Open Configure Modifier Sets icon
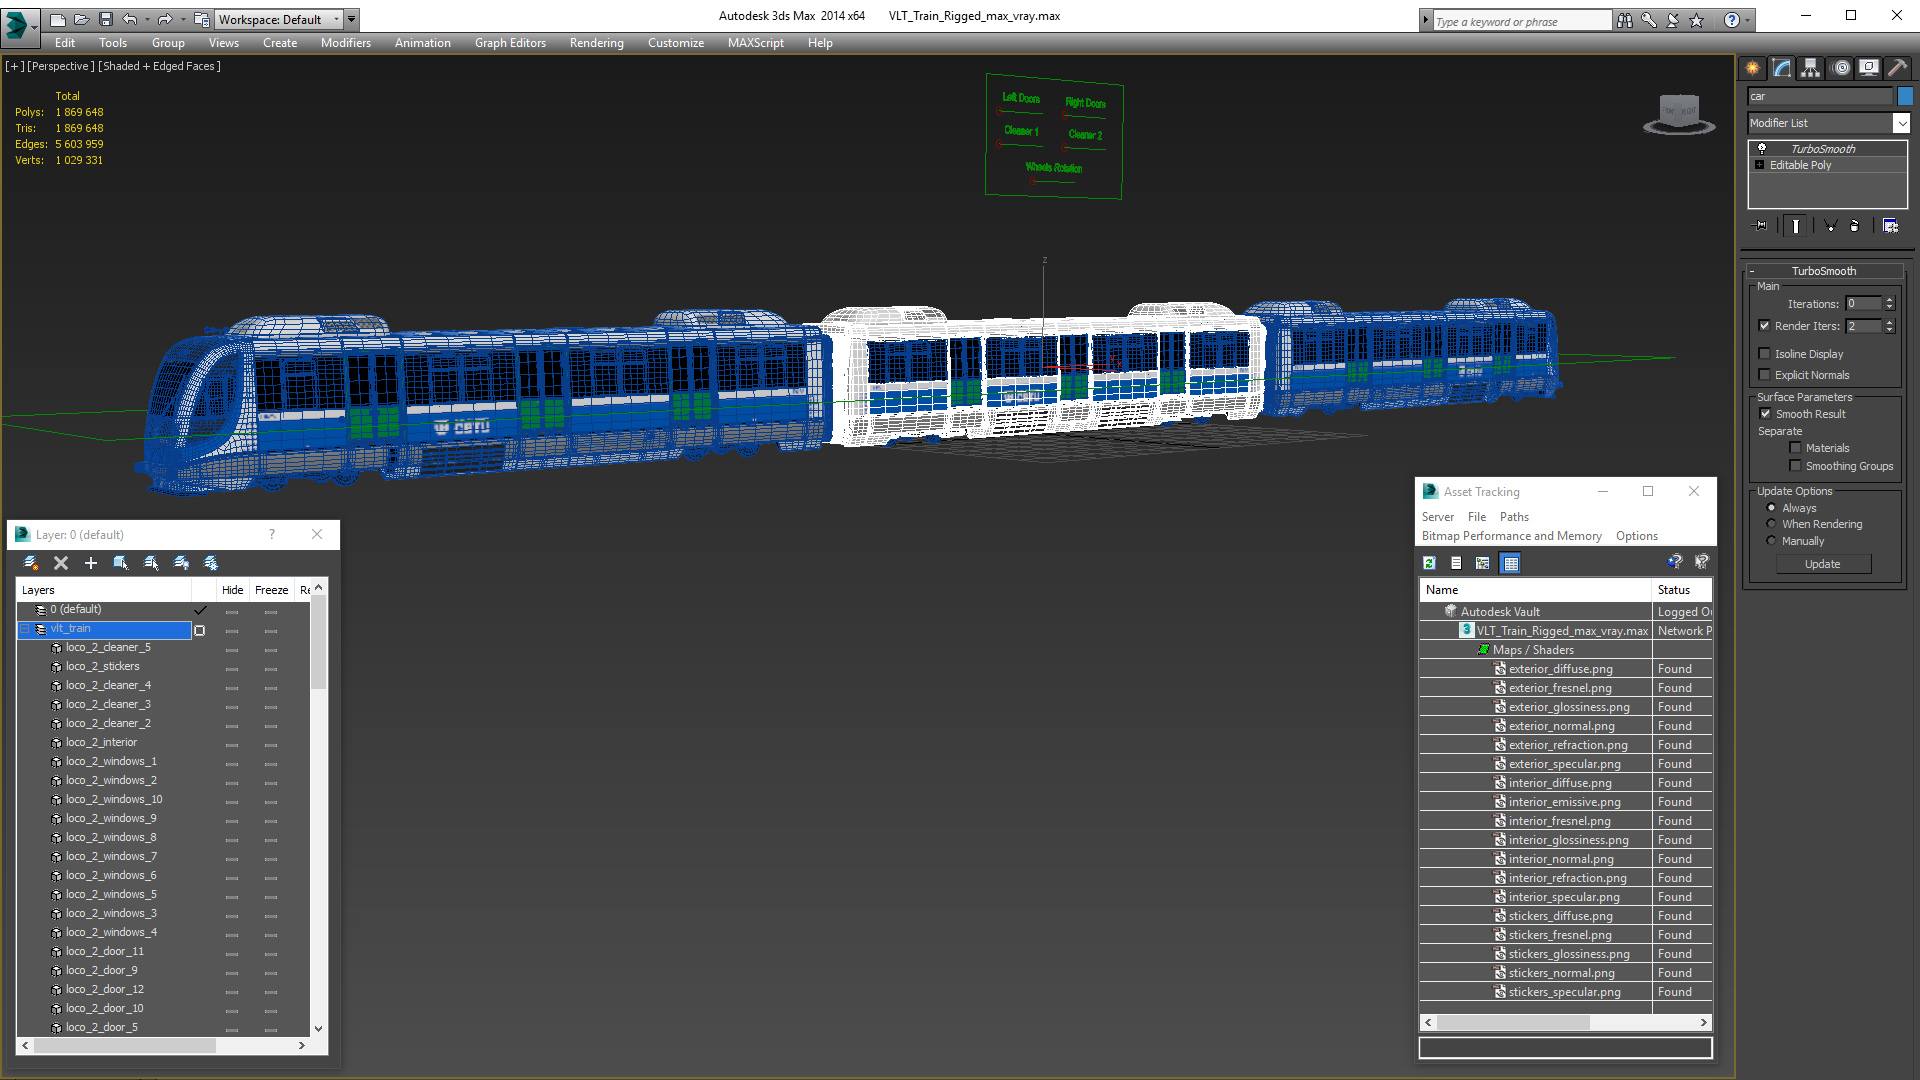Image resolution: width=1920 pixels, height=1080 pixels. [x=1890, y=226]
